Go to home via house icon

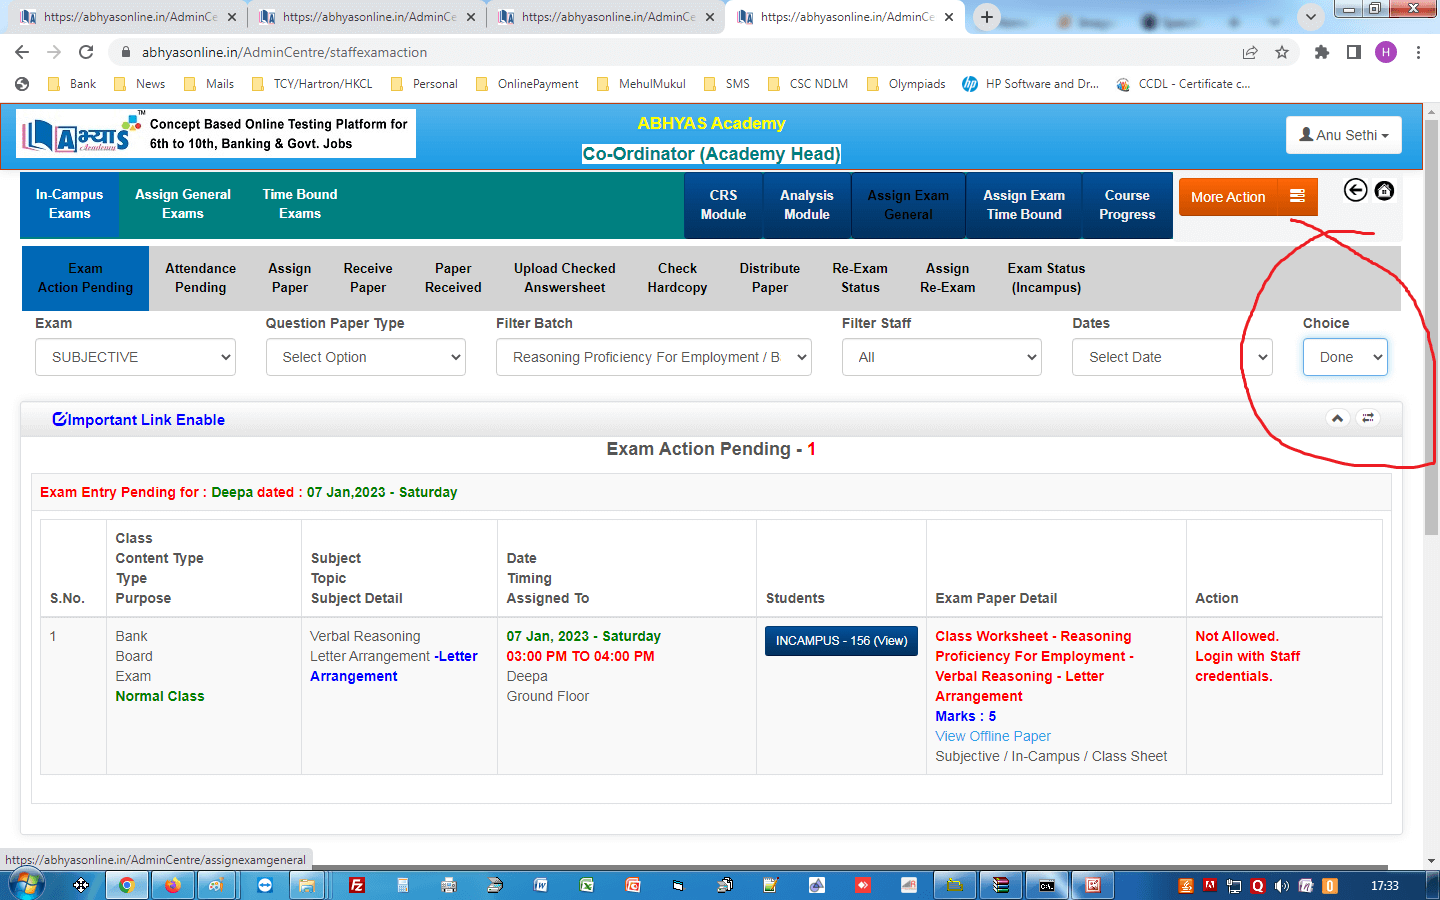click(x=1384, y=190)
